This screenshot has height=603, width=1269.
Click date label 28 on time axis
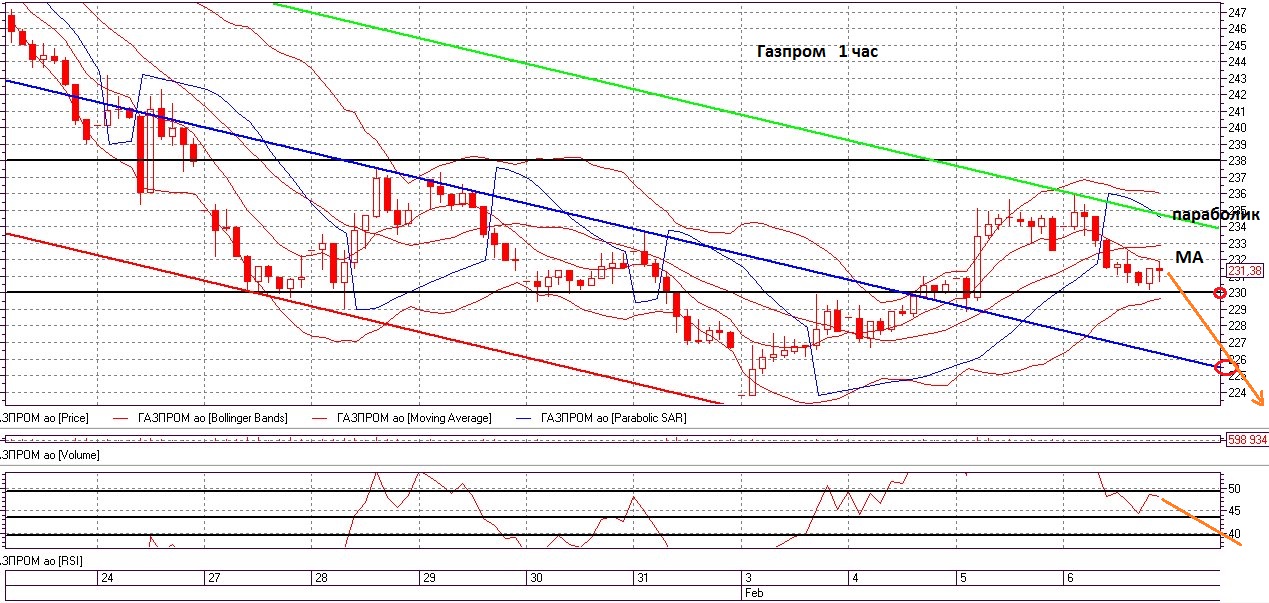tap(321, 578)
